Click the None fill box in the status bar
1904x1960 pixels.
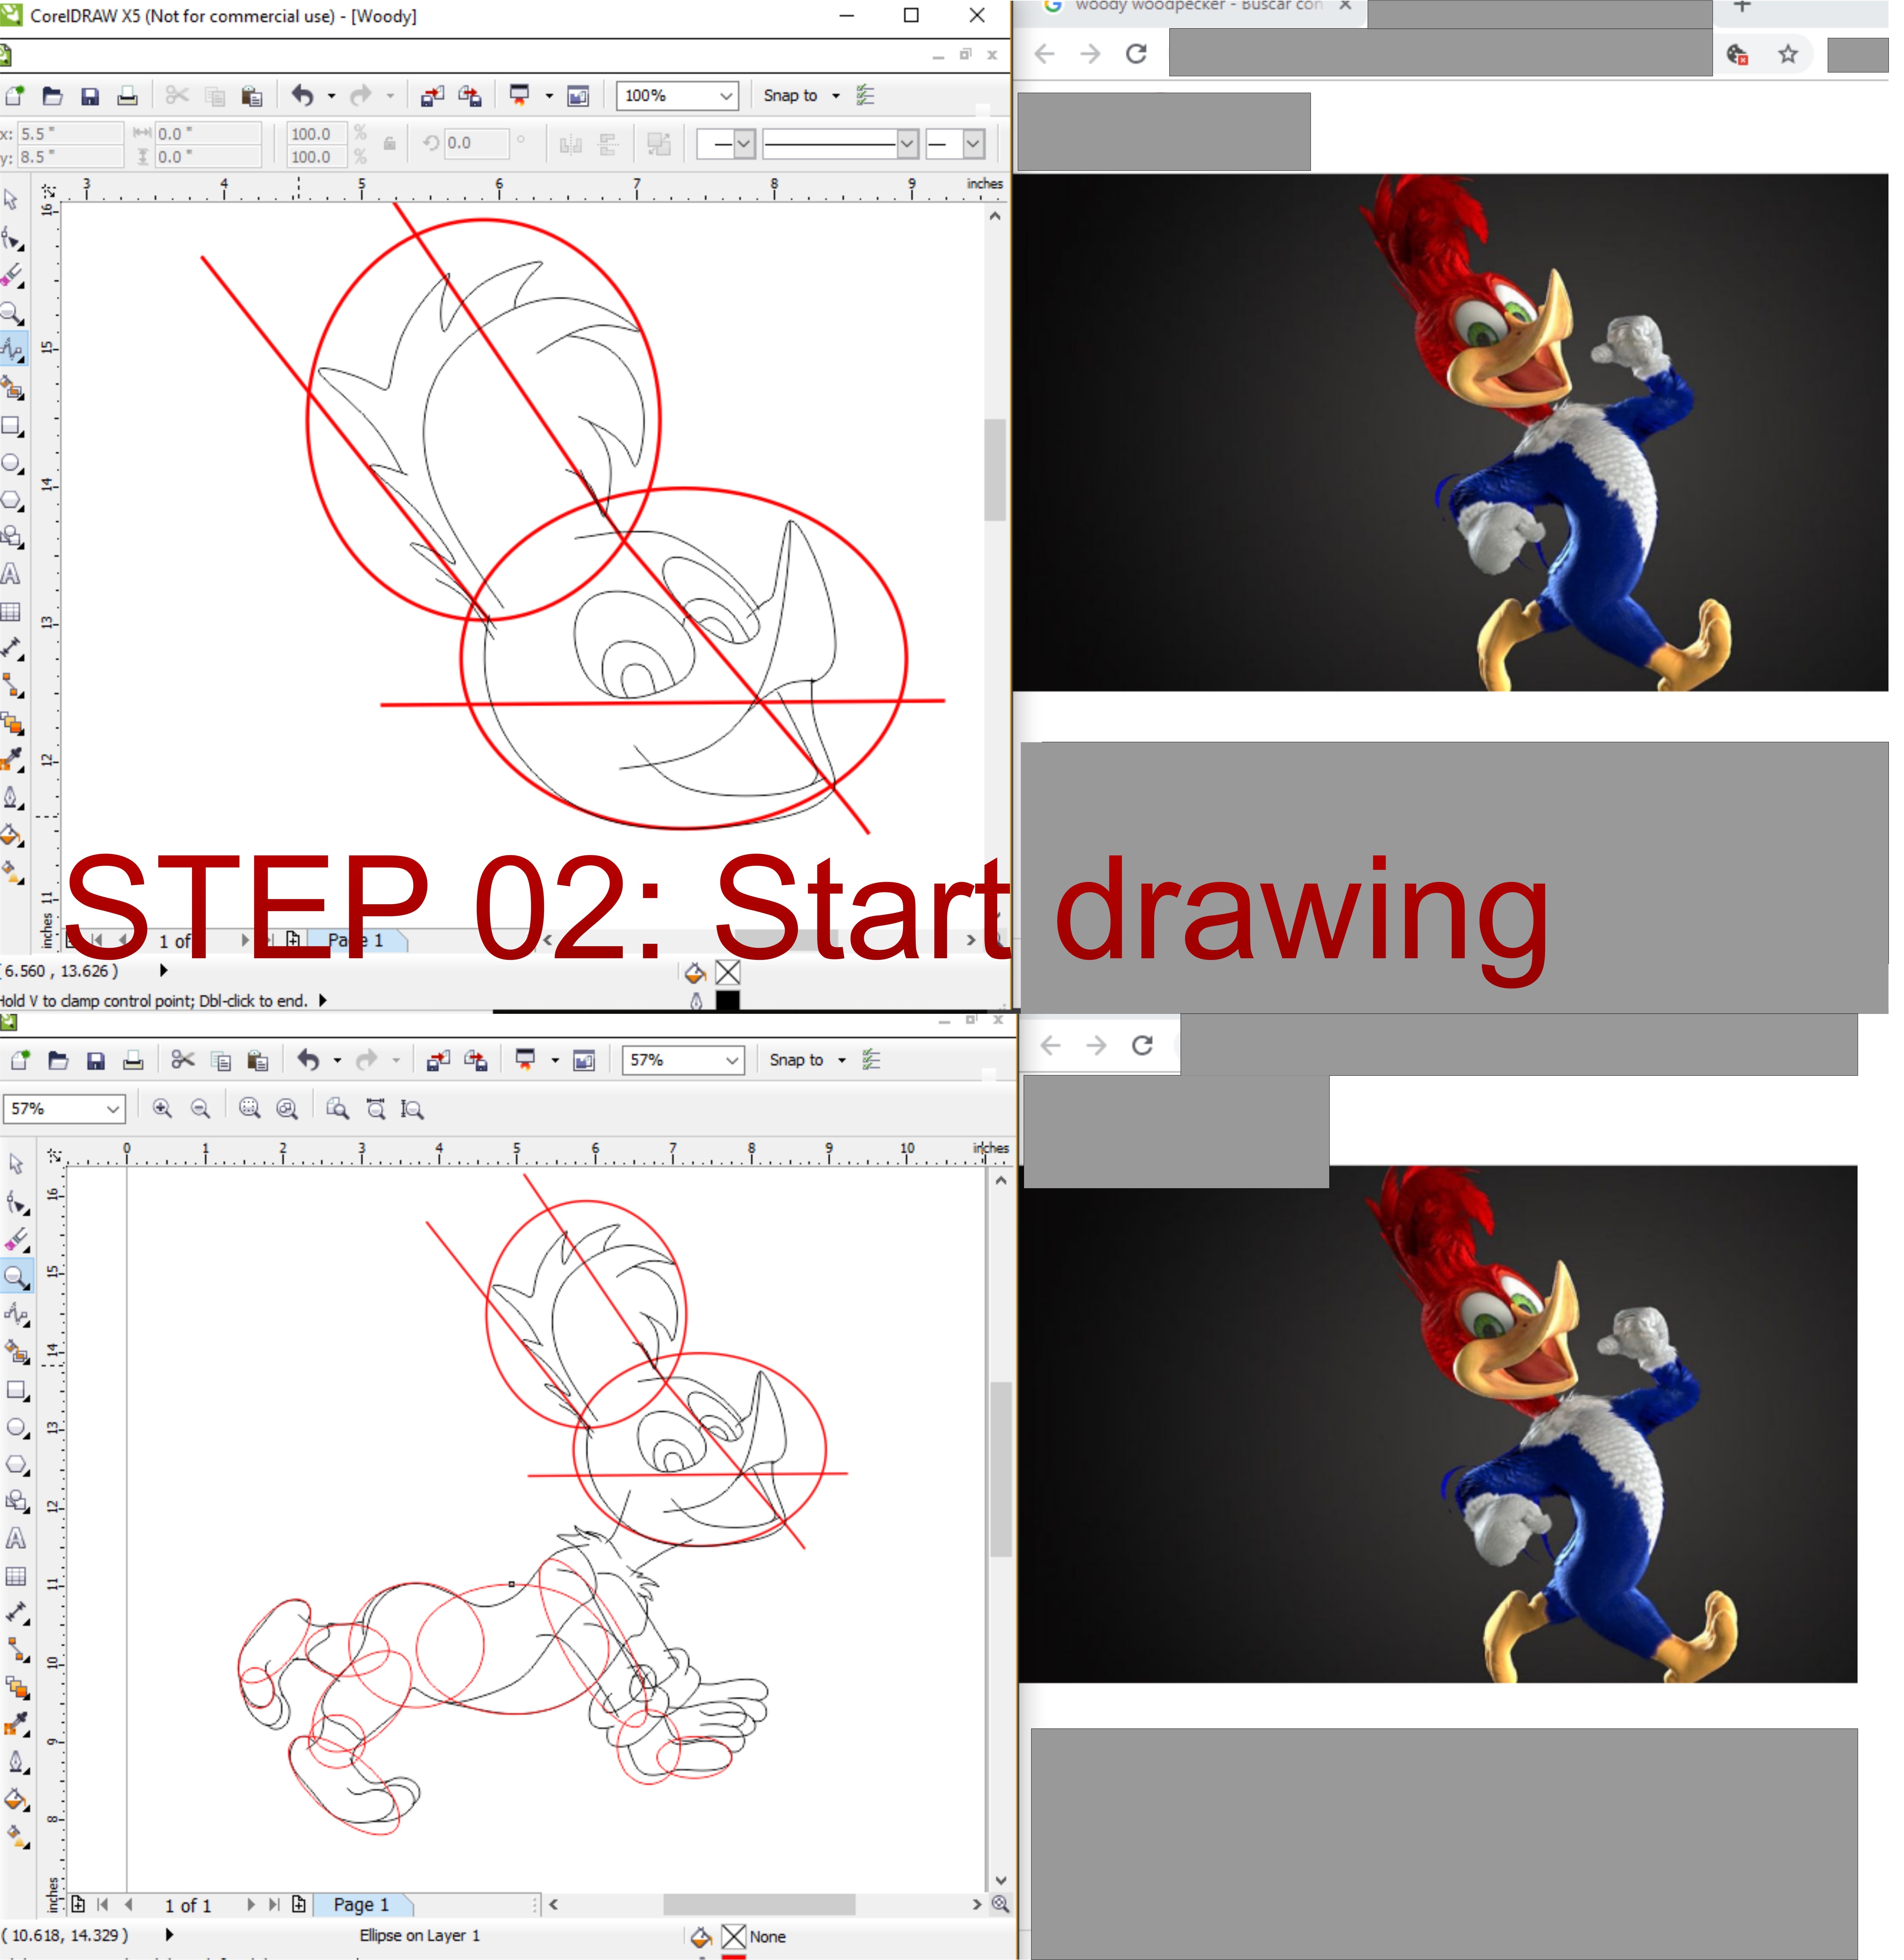coord(734,1937)
